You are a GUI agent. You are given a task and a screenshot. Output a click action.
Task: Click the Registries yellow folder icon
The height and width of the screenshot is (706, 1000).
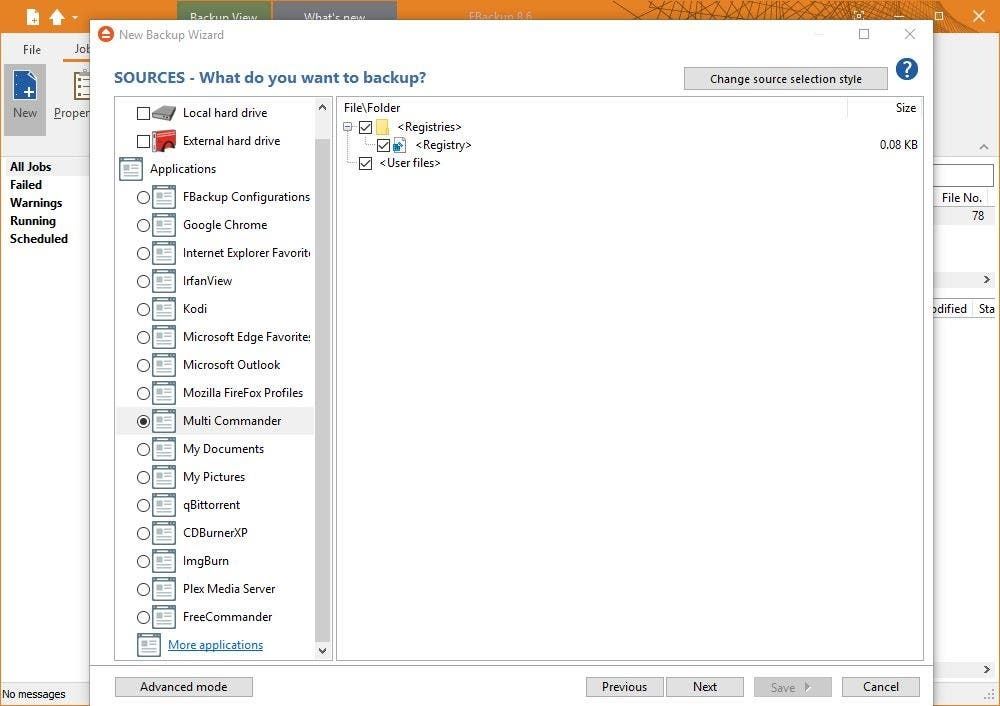383,128
